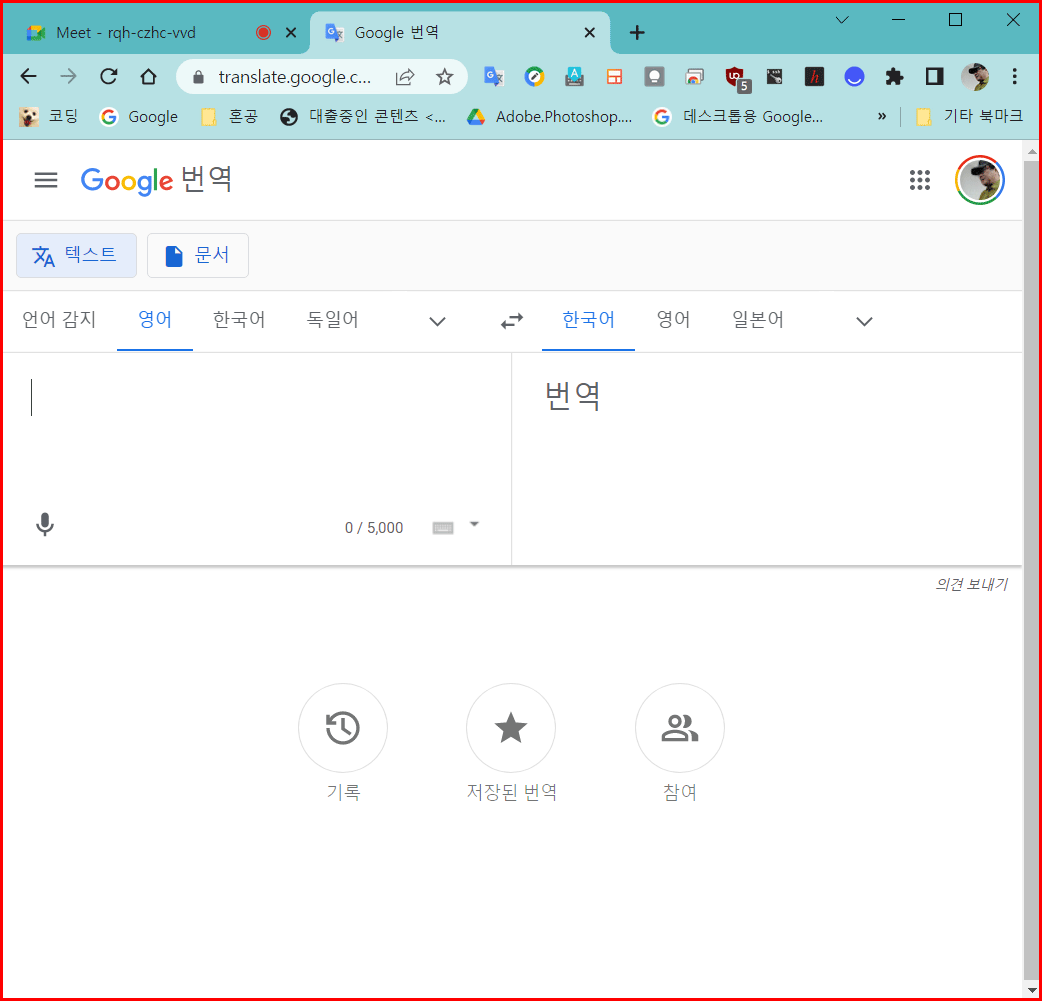
Task: Go to the browser home page
Action: click(x=148, y=76)
